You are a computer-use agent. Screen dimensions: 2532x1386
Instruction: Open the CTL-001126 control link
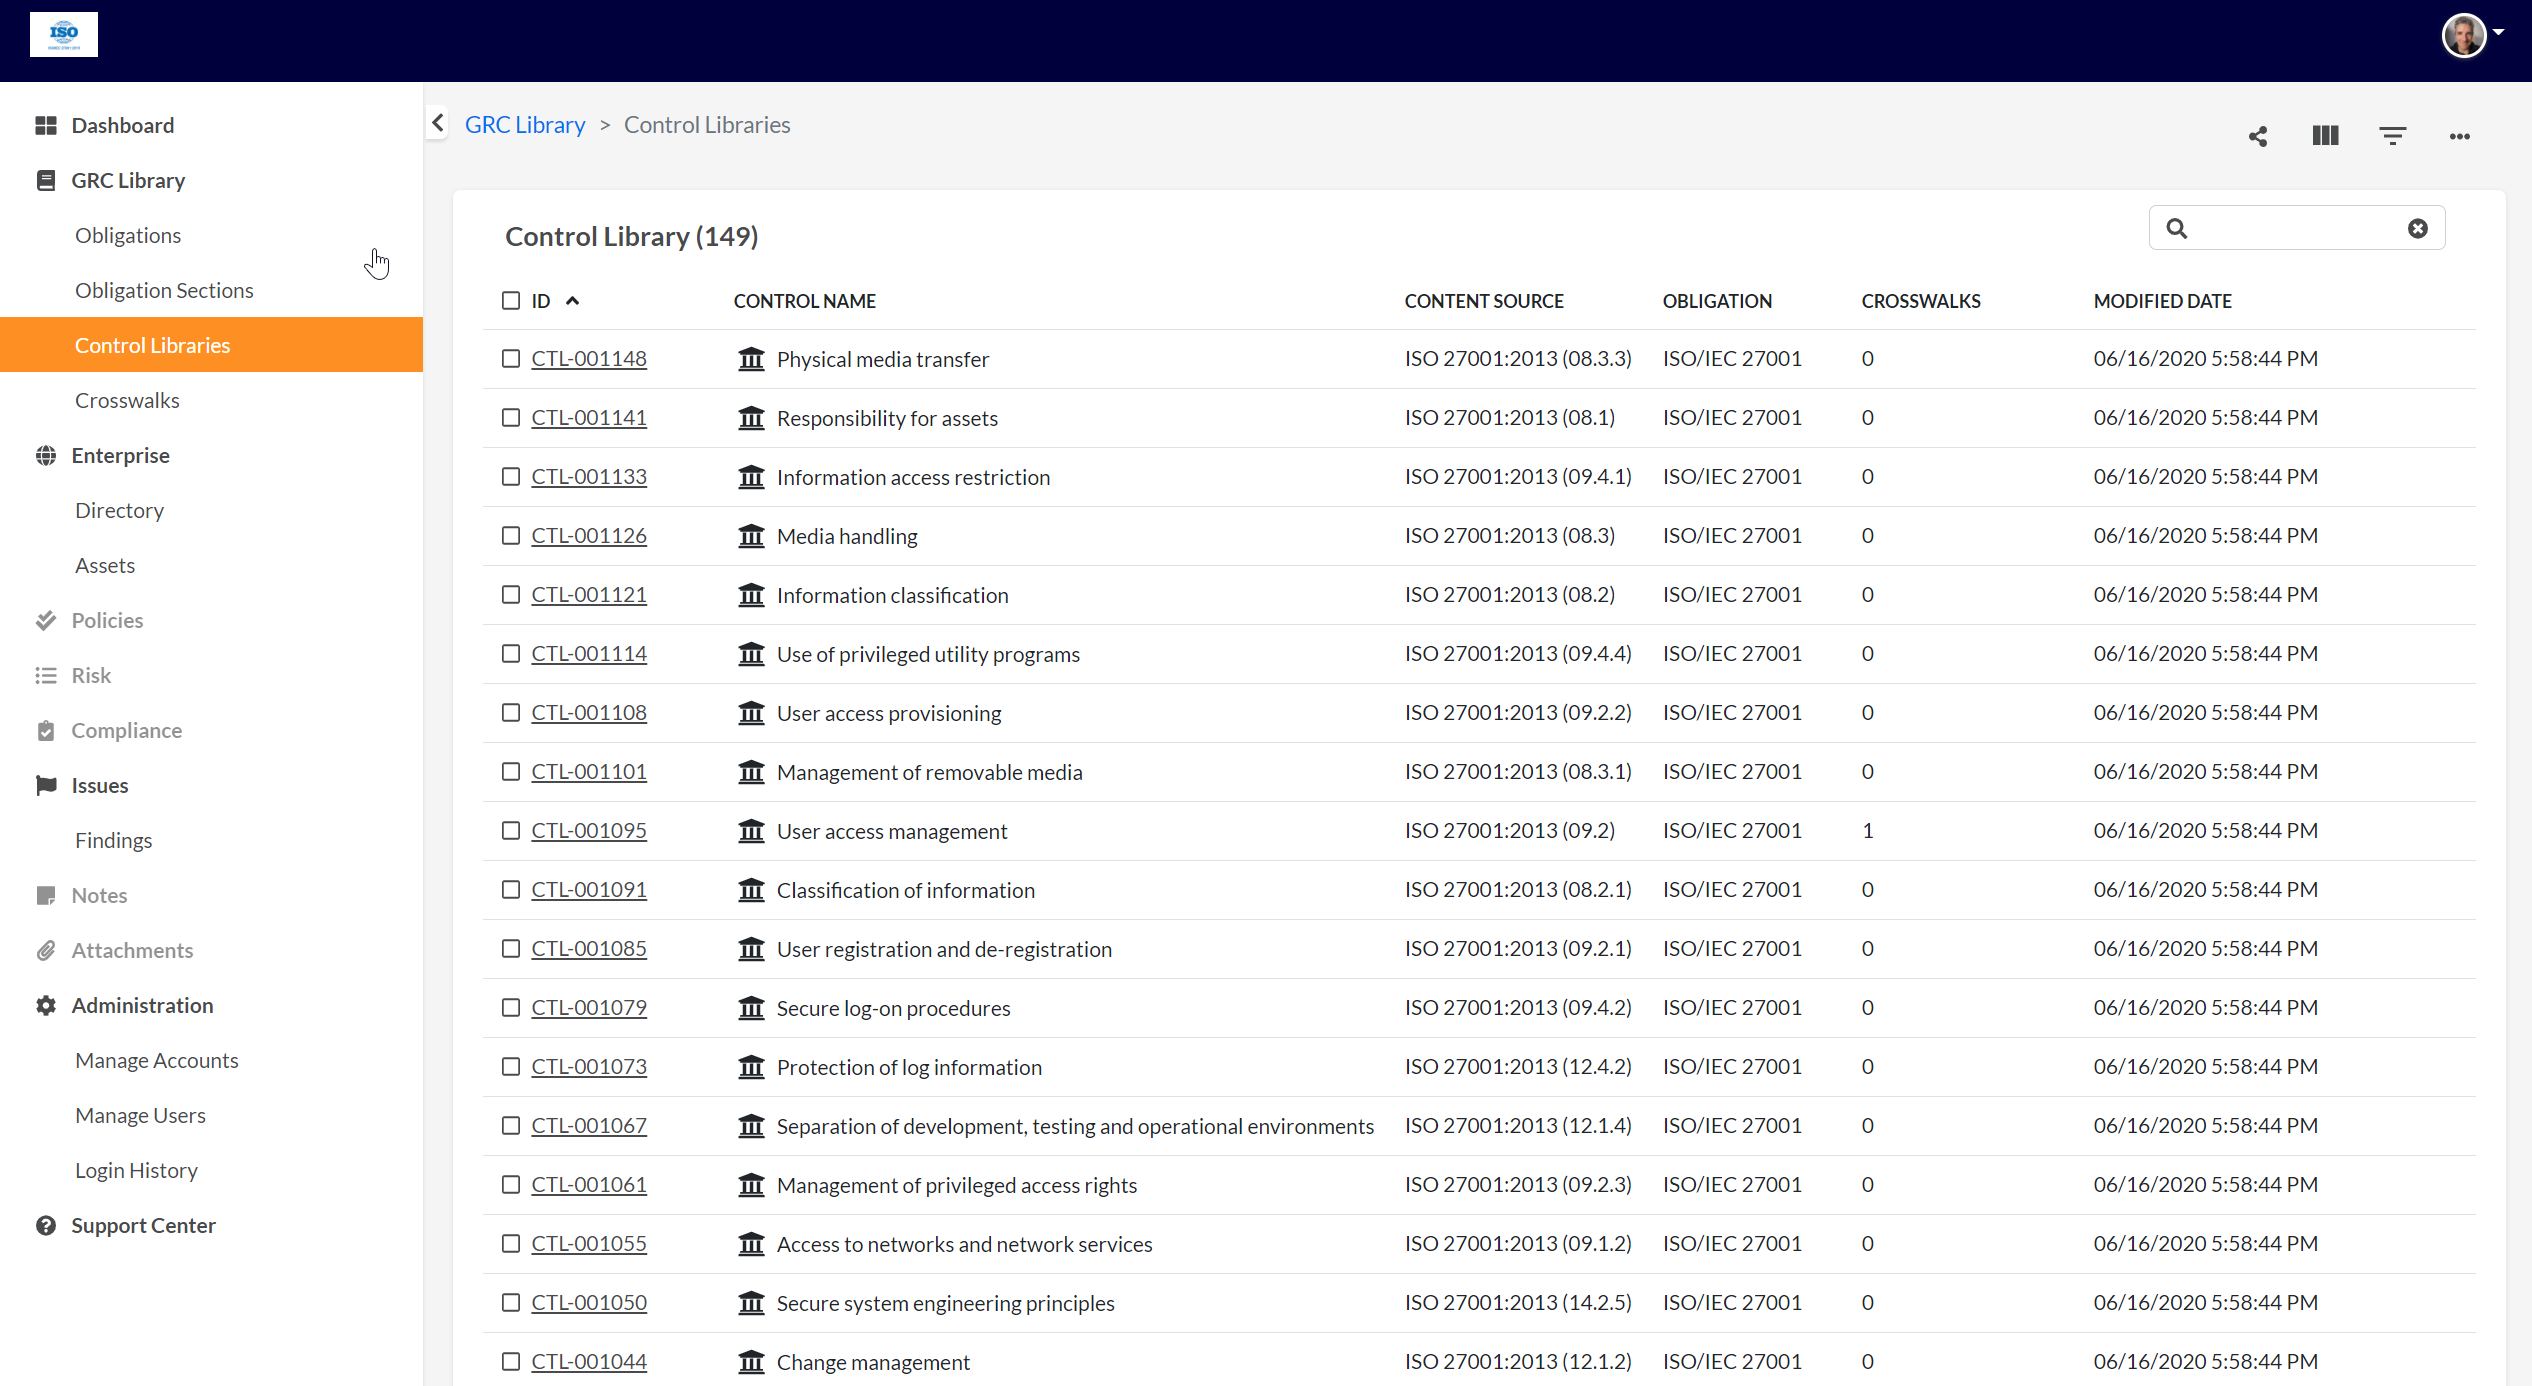pos(588,536)
